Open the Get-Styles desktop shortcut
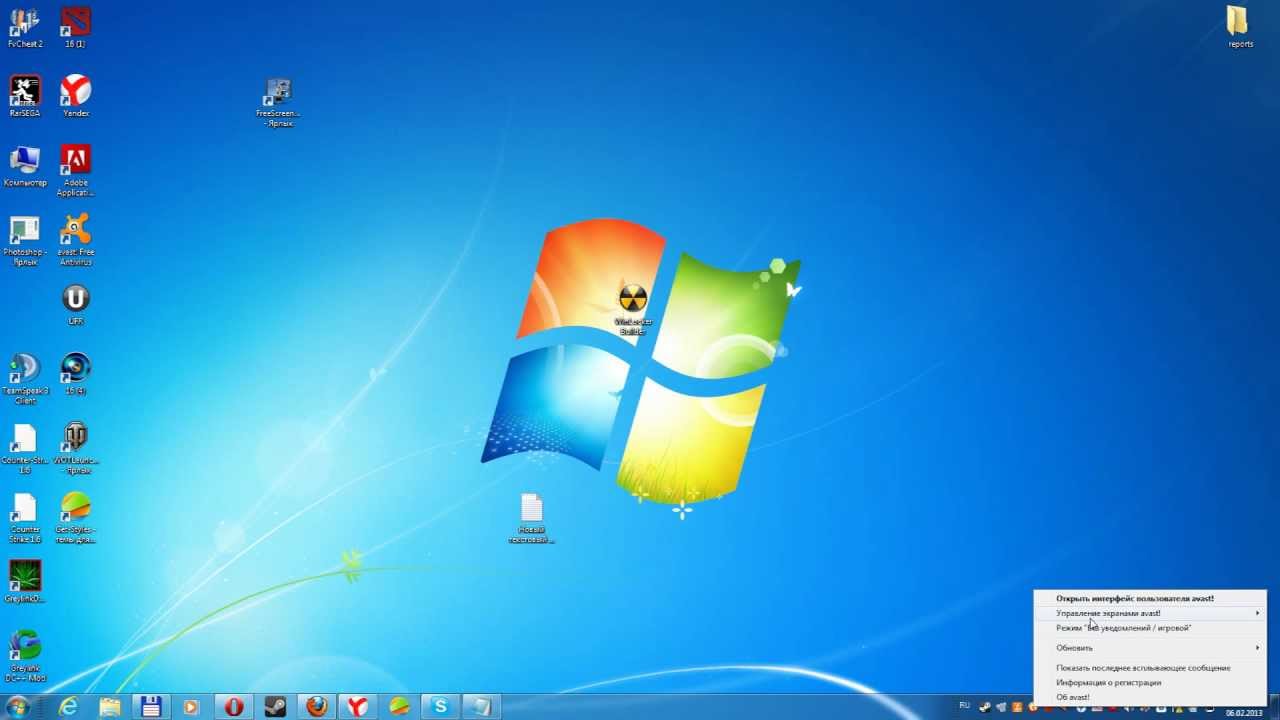This screenshot has width=1280, height=720. coord(75,519)
